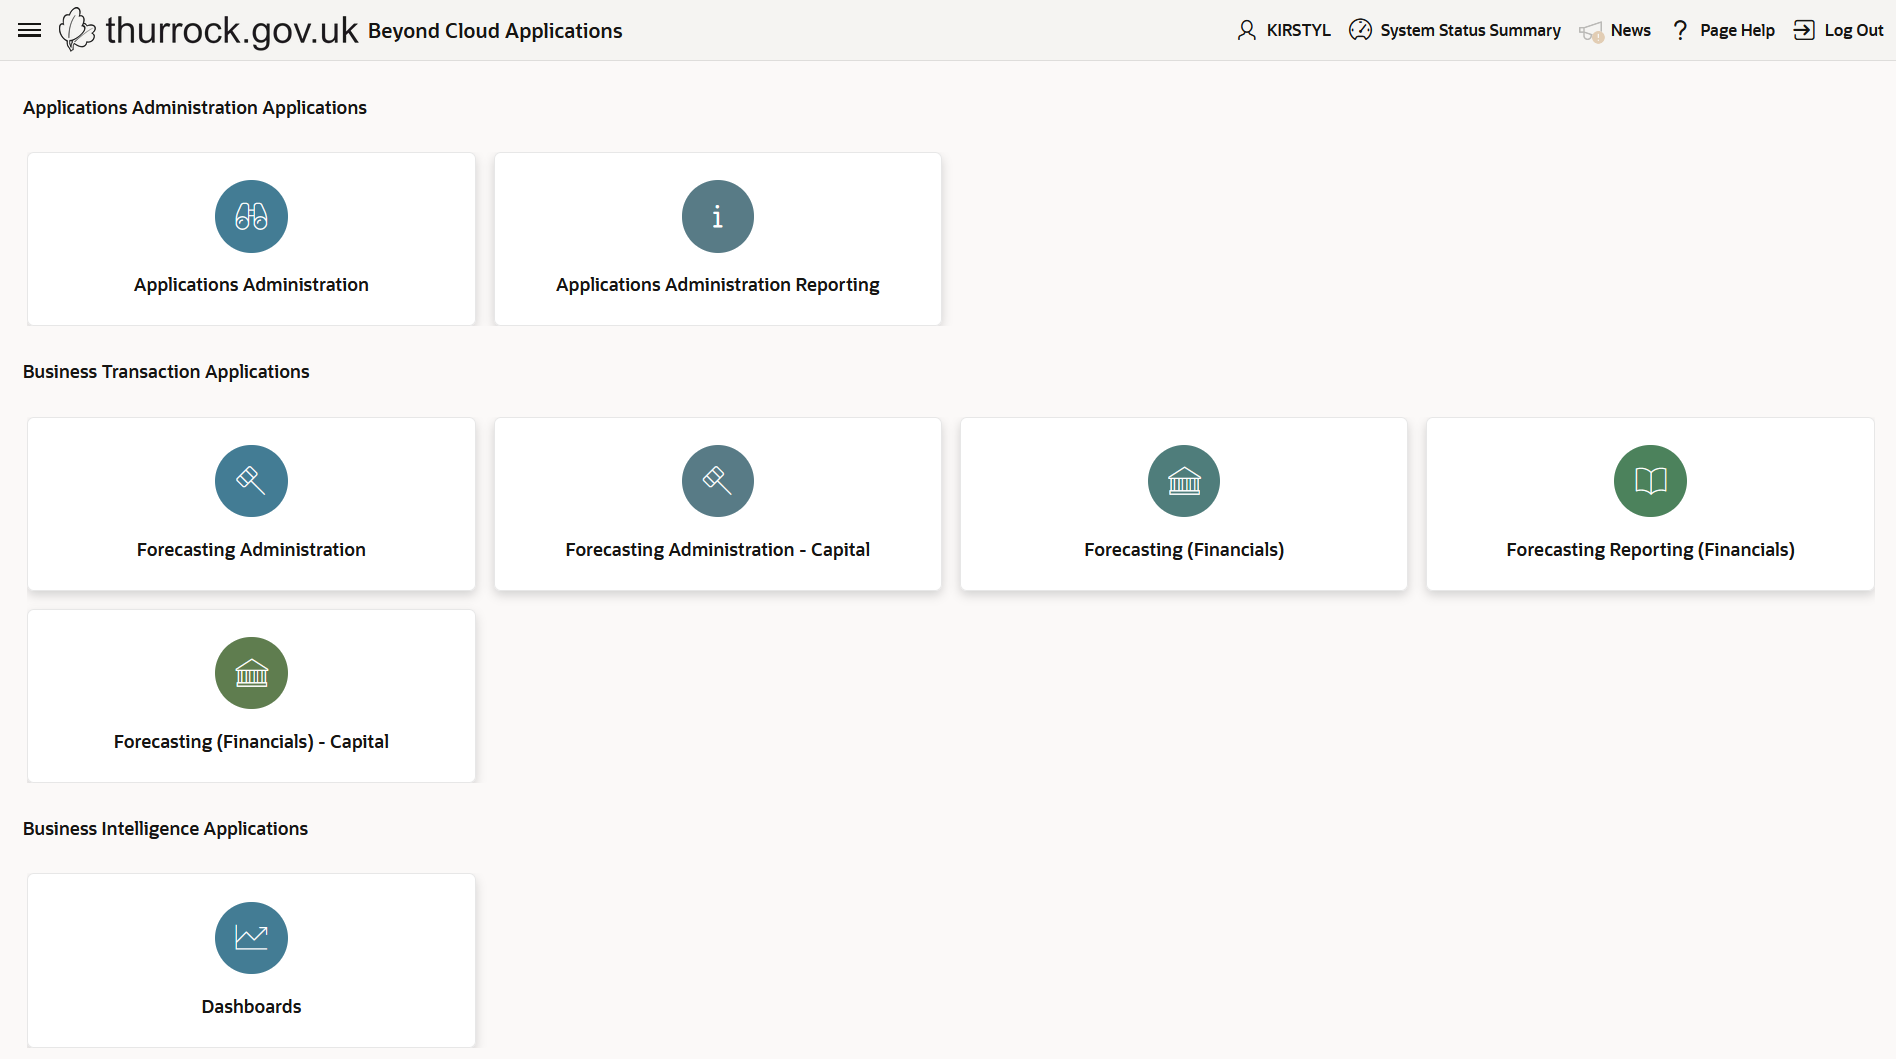Launch Forecasting Administration gavel icon
Viewport: 1896px width, 1059px height.
(x=251, y=481)
